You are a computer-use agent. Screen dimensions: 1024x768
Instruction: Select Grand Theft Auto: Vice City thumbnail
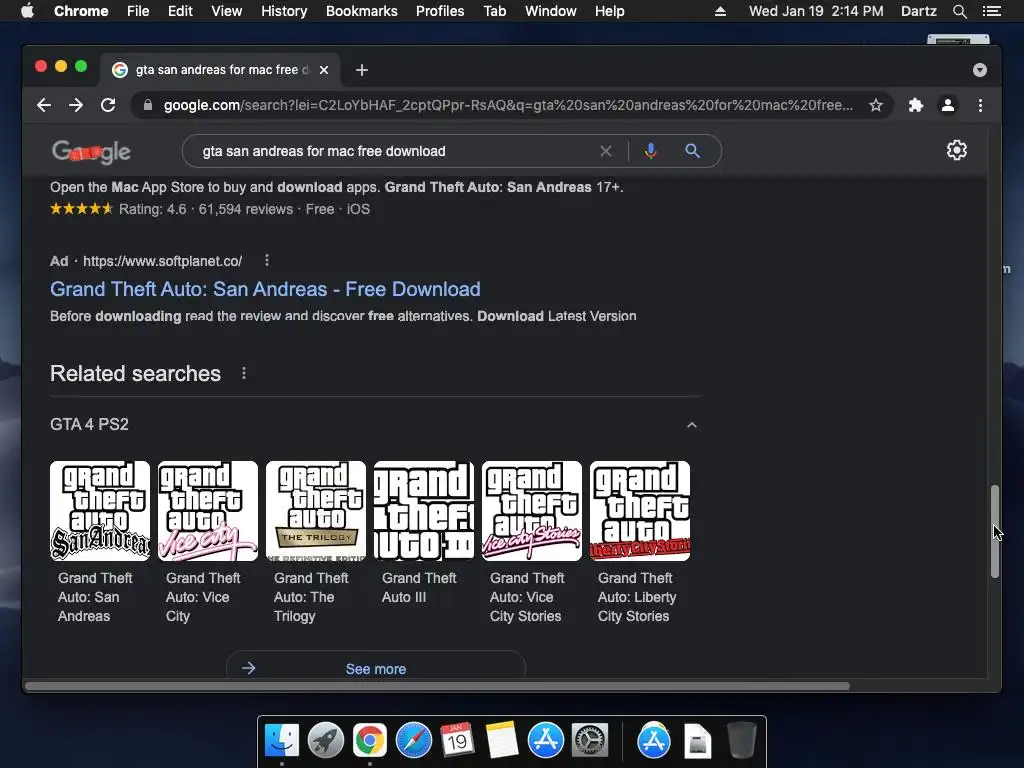208,511
